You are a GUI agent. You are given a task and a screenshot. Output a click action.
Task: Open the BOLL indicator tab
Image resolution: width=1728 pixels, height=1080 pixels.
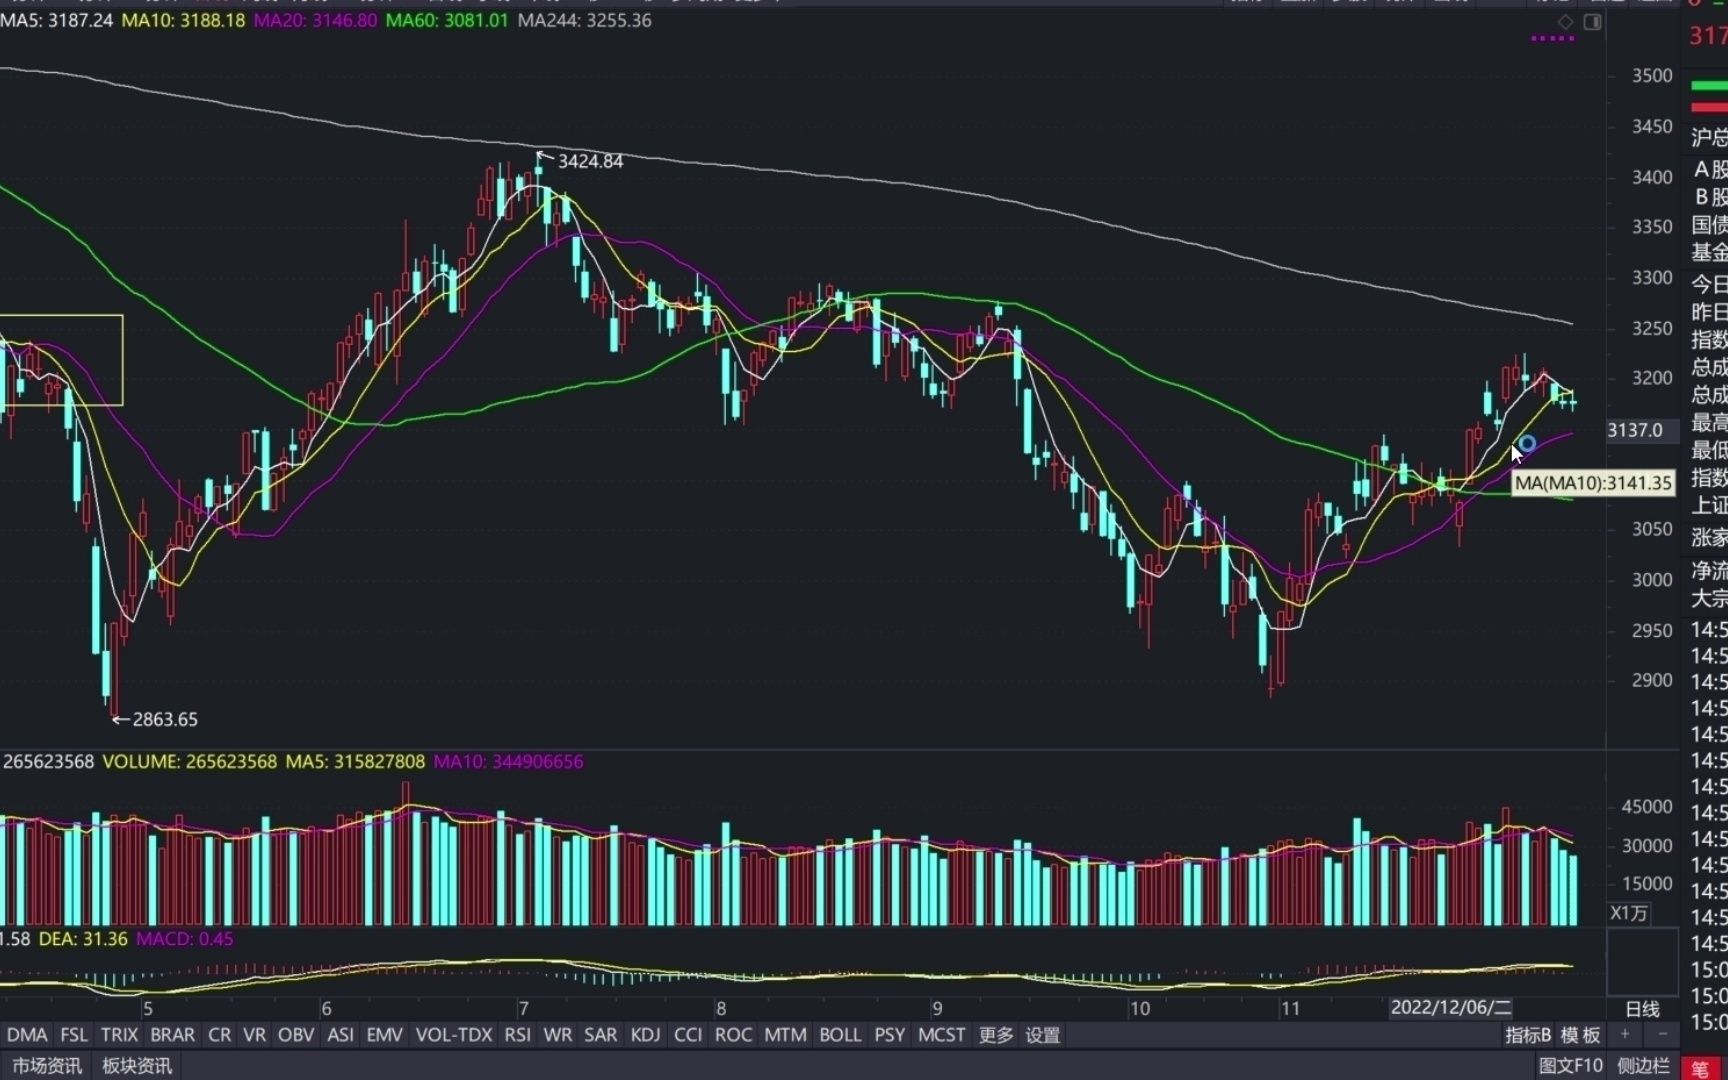(x=840, y=1035)
